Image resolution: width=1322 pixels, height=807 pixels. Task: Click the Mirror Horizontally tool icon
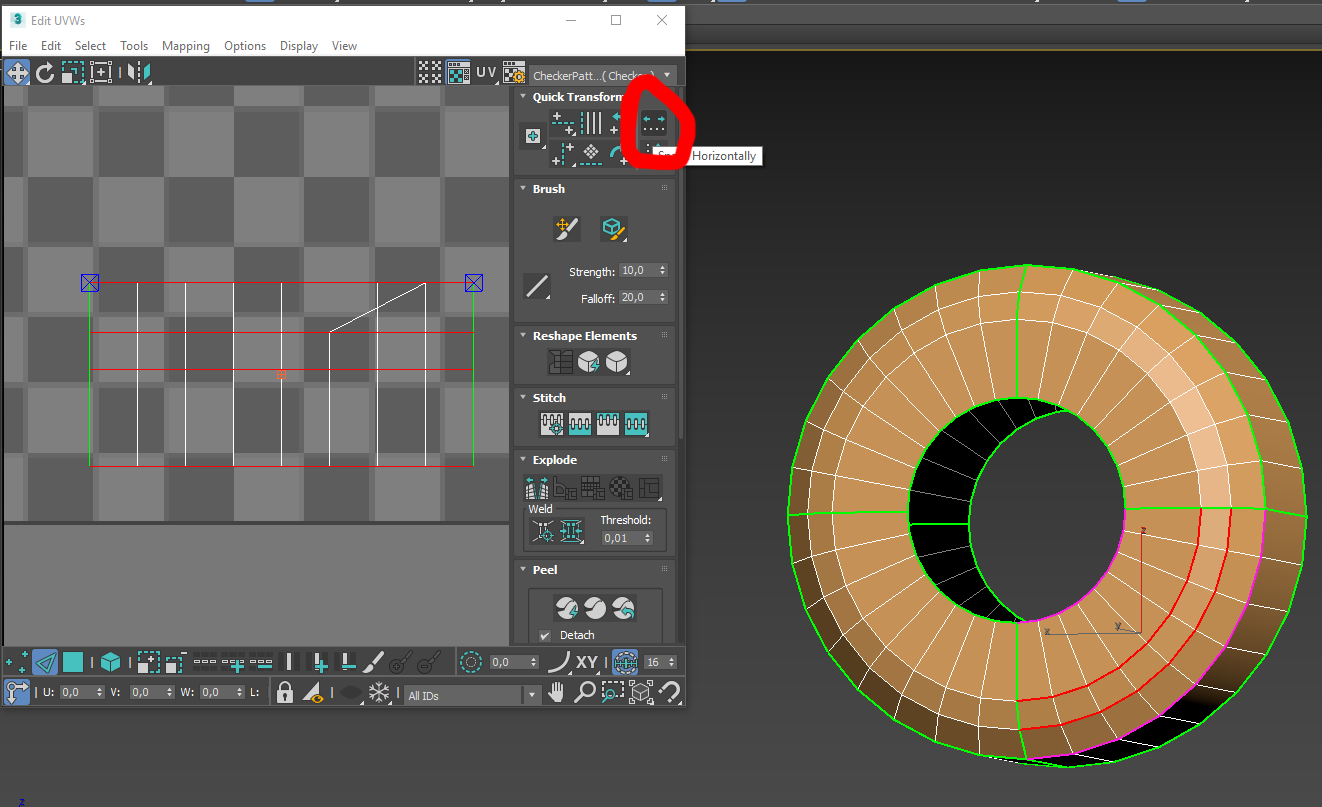coord(139,72)
